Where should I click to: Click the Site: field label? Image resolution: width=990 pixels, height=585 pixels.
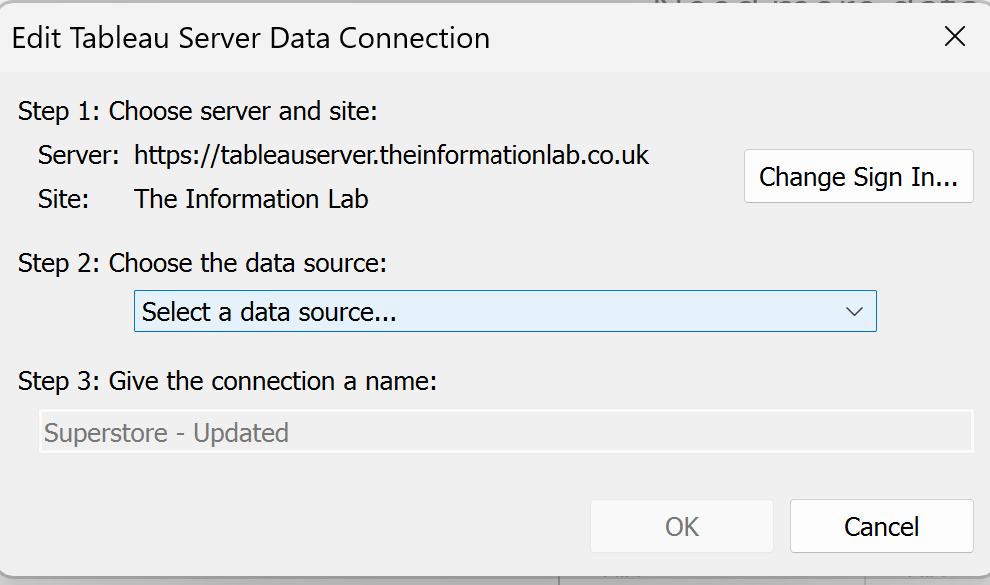pos(63,199)
